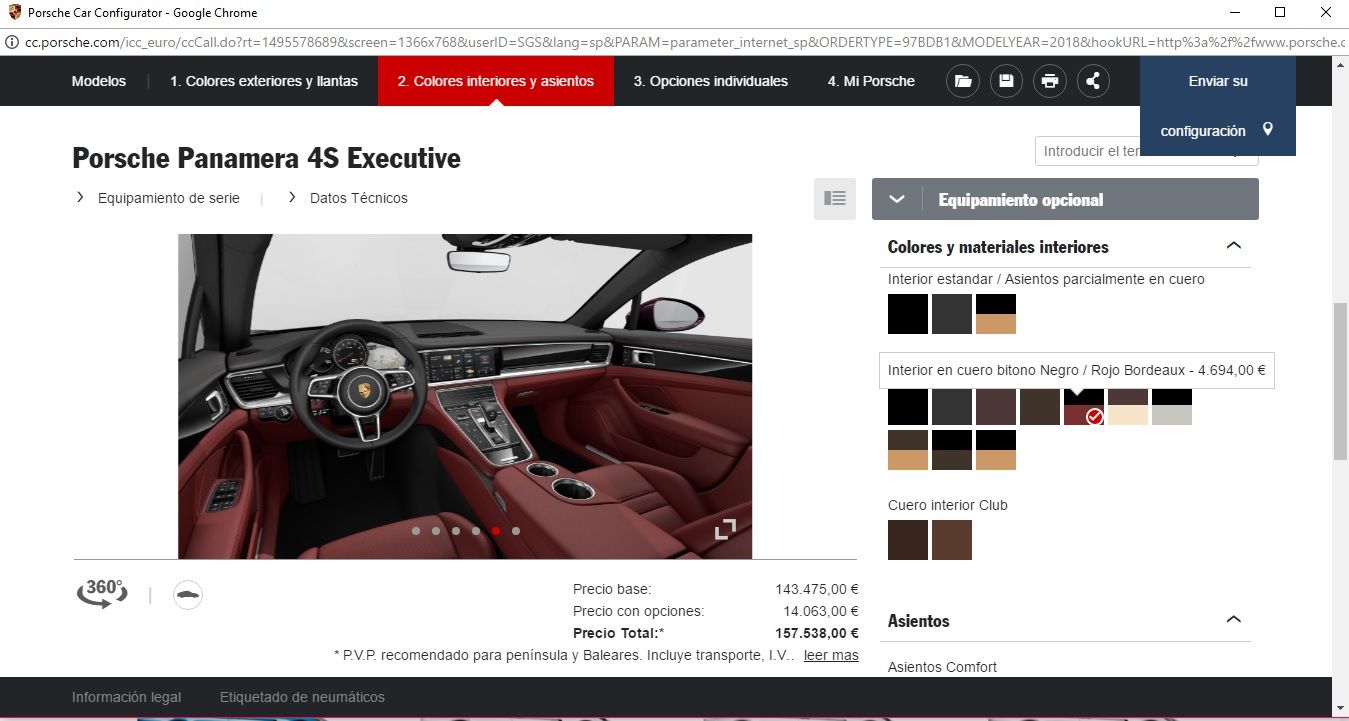Open 4. Mi Porsche tab
The width and height of the screenshot is (1349, 721).
(871, 81)
